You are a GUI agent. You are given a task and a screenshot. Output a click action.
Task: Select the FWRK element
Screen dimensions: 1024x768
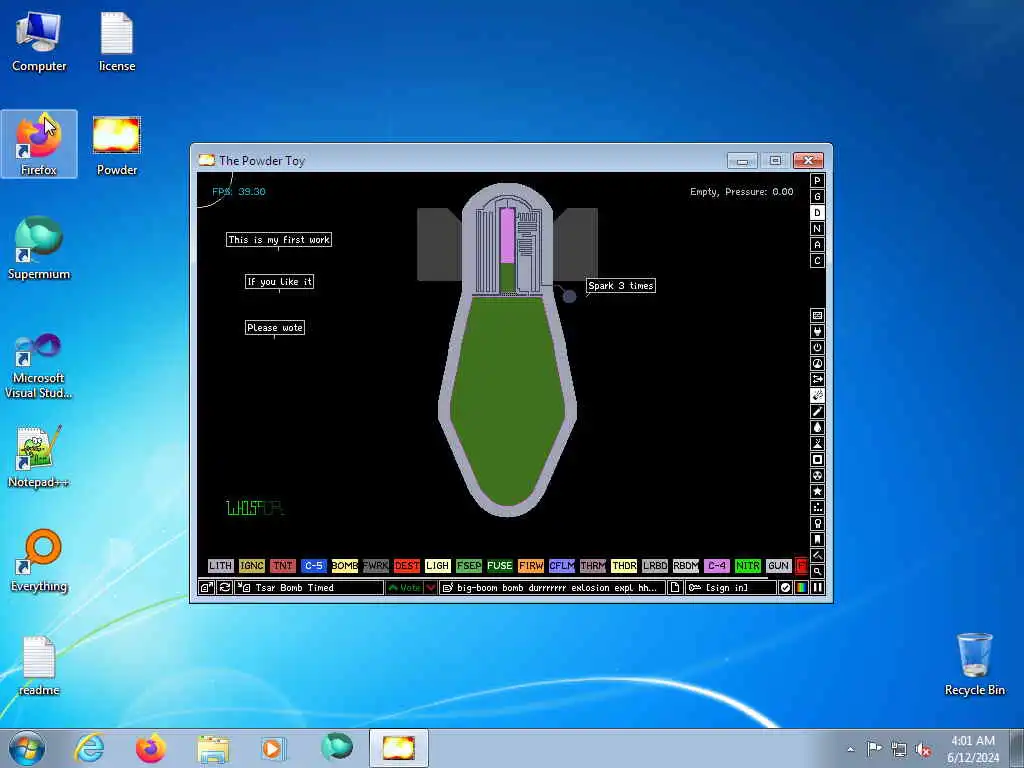tap(376, 566)
